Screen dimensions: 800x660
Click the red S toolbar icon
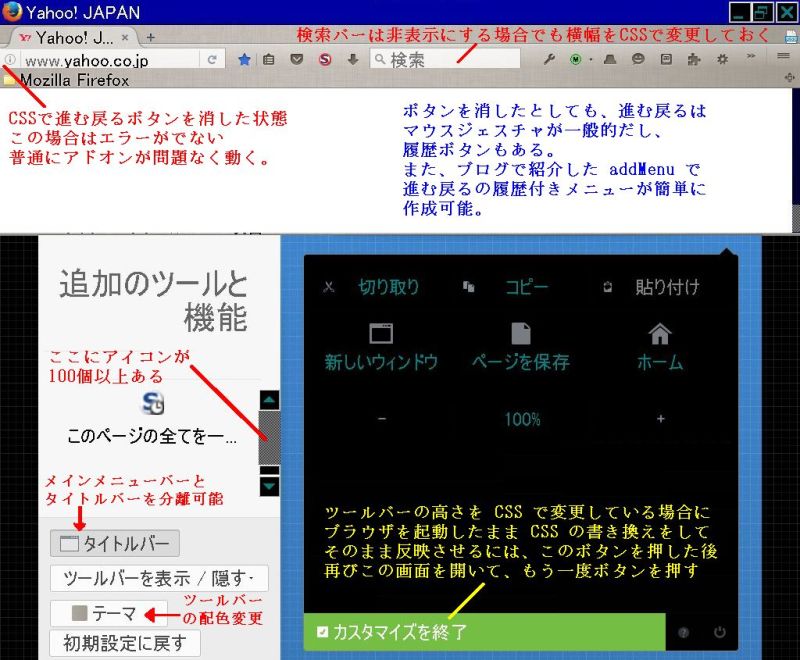point(324,60)
